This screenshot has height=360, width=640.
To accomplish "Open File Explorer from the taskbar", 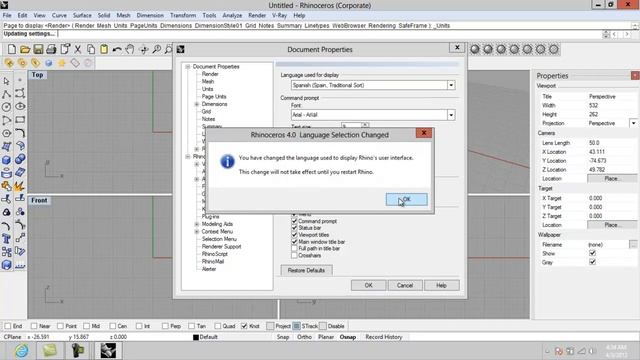I will click(49, 351).
